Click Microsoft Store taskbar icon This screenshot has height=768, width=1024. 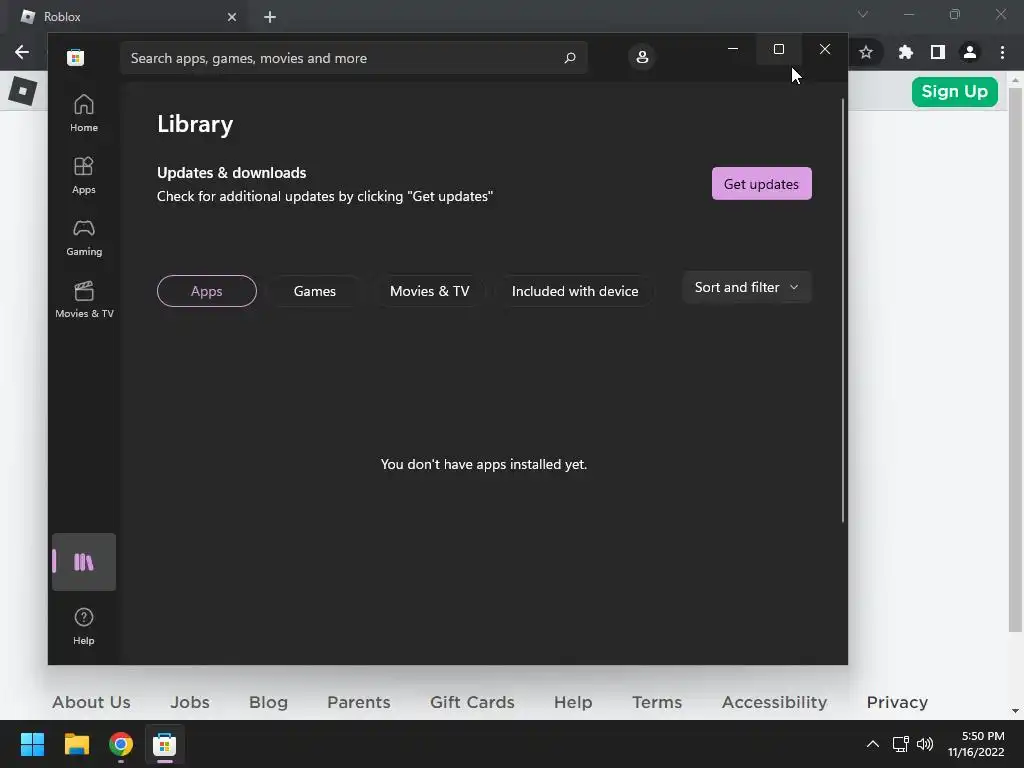[x=165, y=744]
